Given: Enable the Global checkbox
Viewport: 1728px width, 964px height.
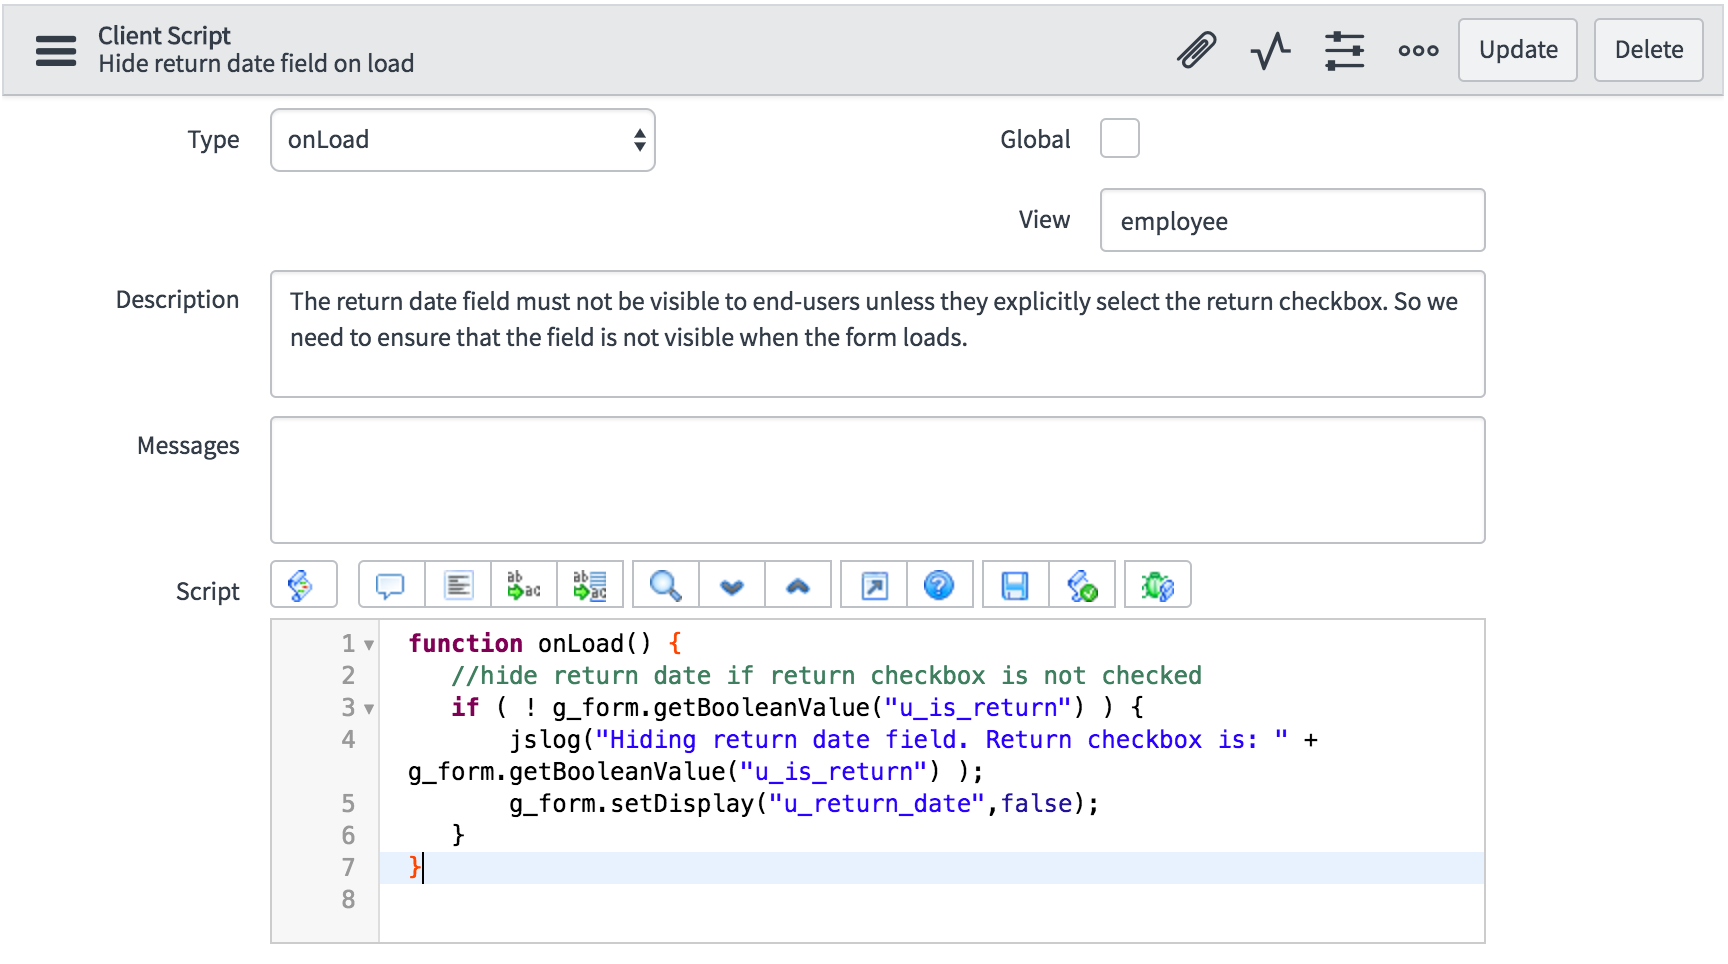Looking at the screenshot, I should 1119,138.
